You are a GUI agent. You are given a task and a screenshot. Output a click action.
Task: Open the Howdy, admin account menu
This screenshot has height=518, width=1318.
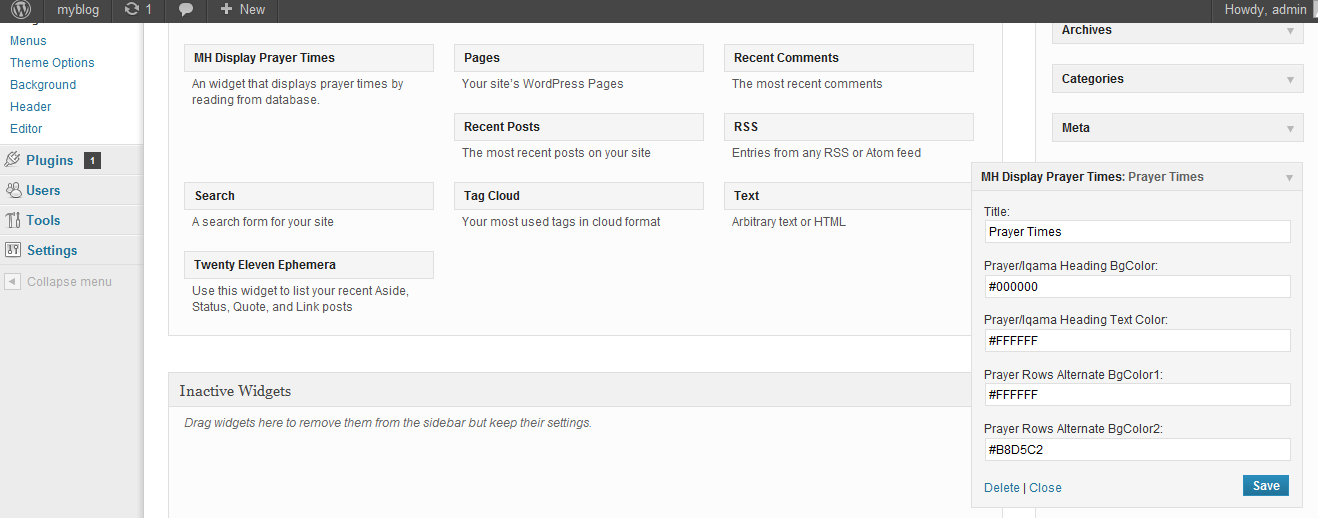[x=1265, y=9]
